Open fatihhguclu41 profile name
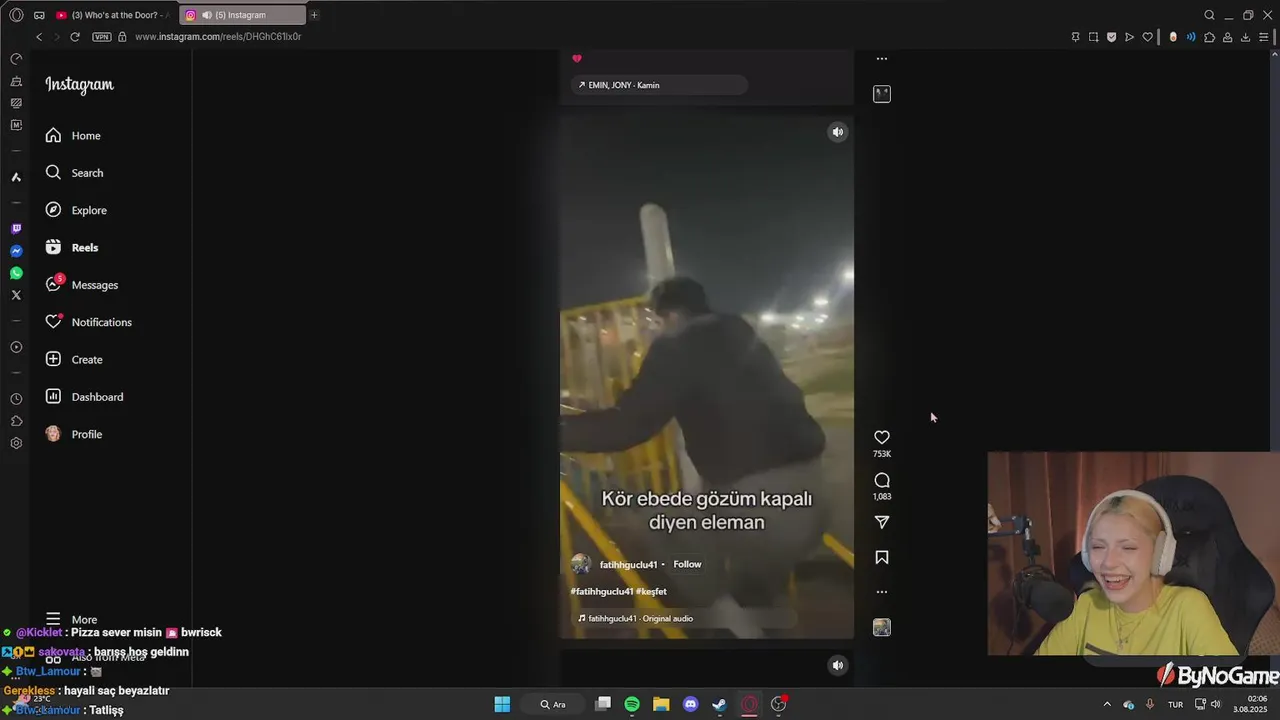 click(628, 565)
